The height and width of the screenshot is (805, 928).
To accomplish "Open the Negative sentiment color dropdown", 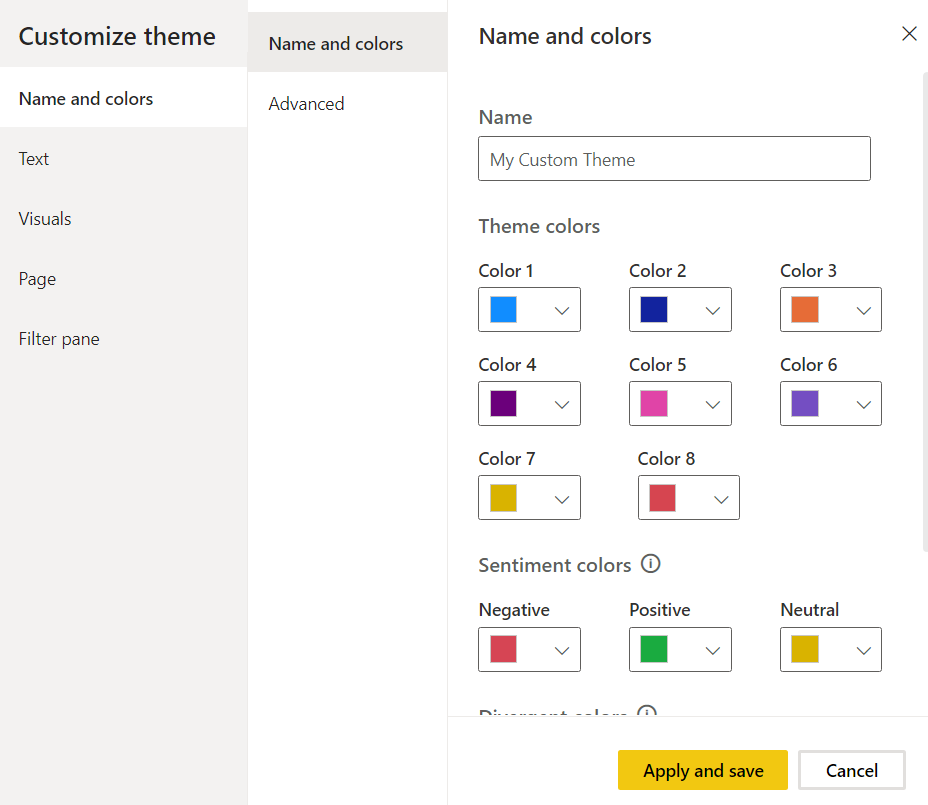I will click(561, 650).
